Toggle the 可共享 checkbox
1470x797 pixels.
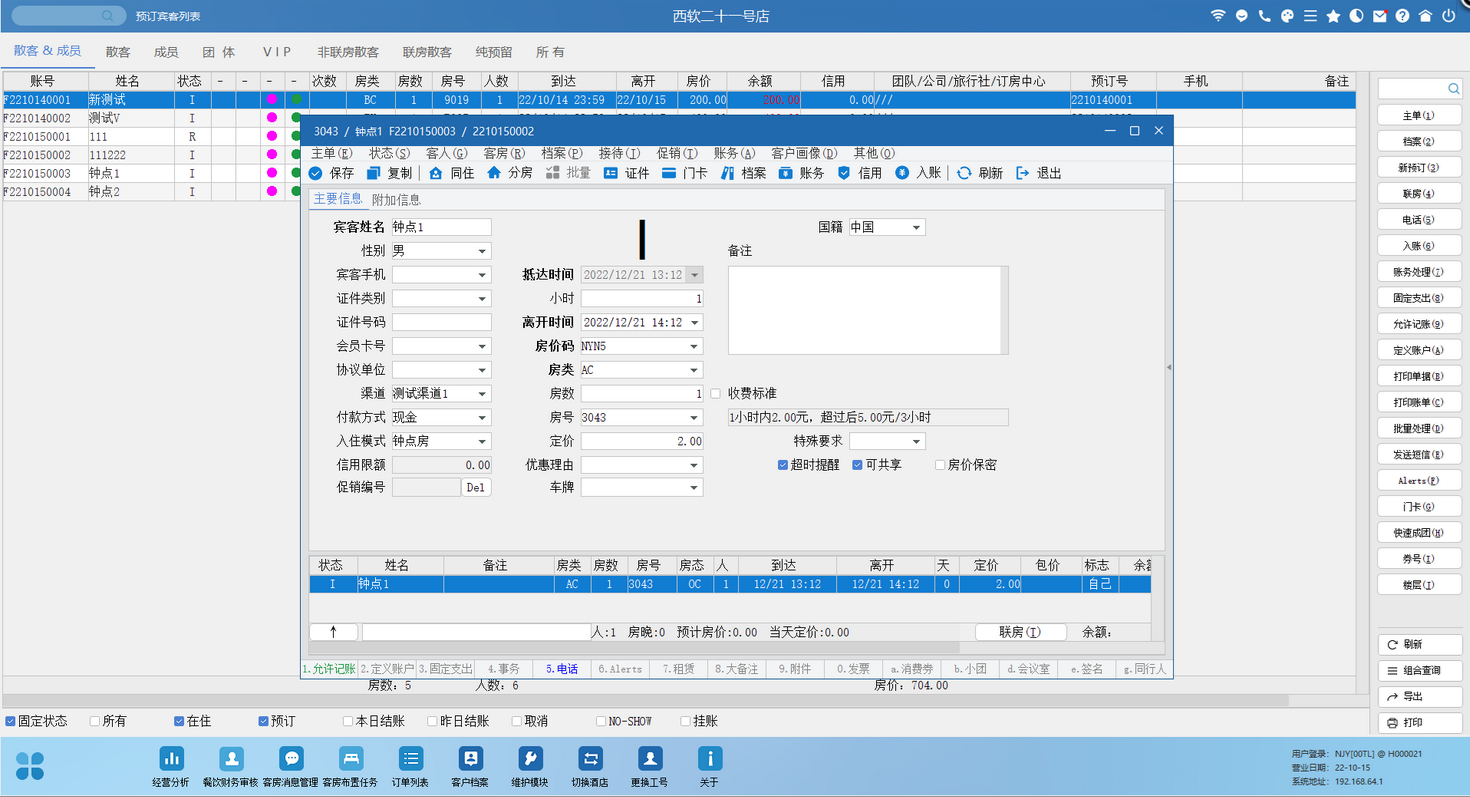858,465
